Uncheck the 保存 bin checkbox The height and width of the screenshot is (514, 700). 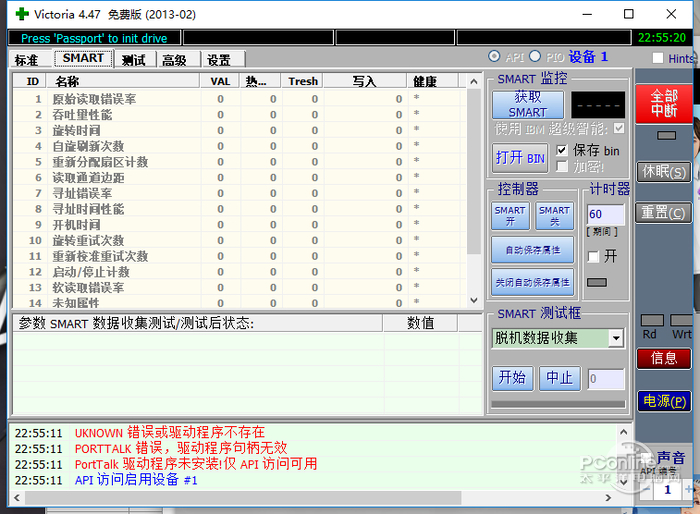point(562,150)
